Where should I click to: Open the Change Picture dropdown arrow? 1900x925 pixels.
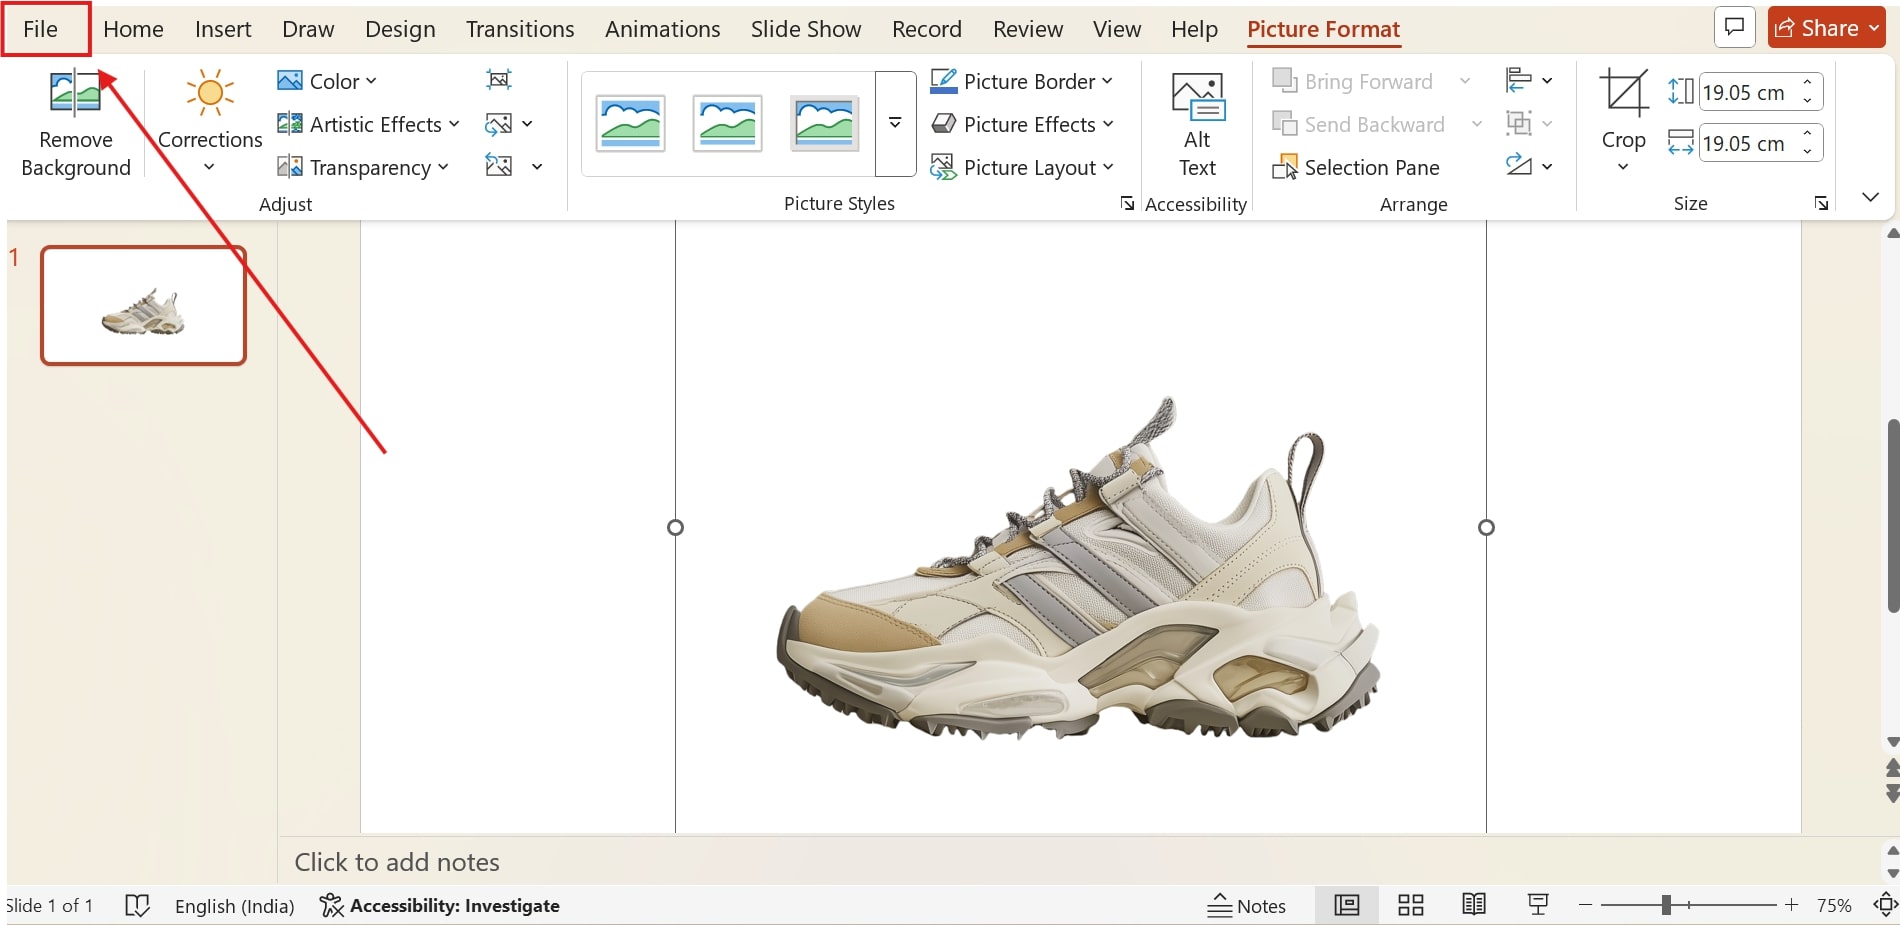click(x=527, y=124)
